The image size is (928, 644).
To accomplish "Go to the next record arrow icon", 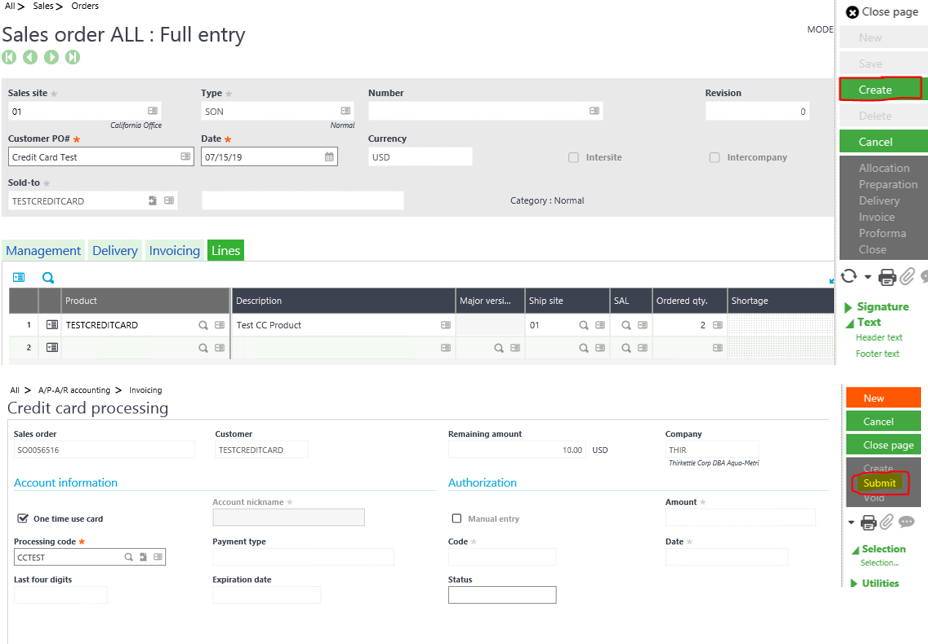I will (x=51, y=57).
